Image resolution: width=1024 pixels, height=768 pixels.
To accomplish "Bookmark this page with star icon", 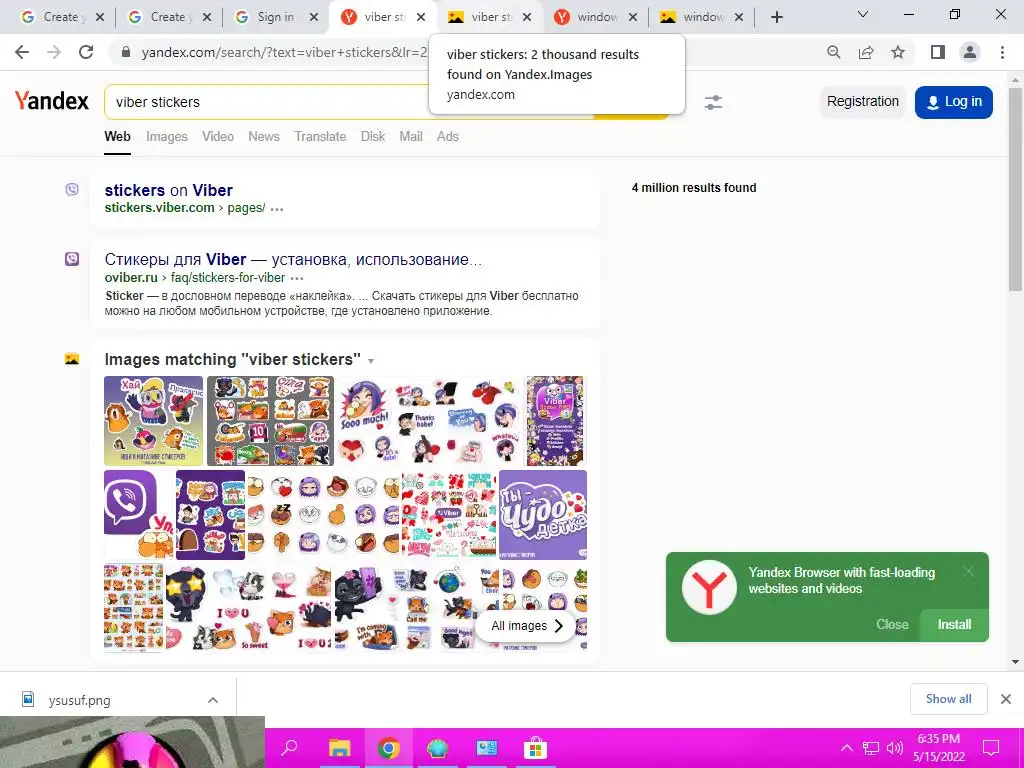I will coord(898,52).
